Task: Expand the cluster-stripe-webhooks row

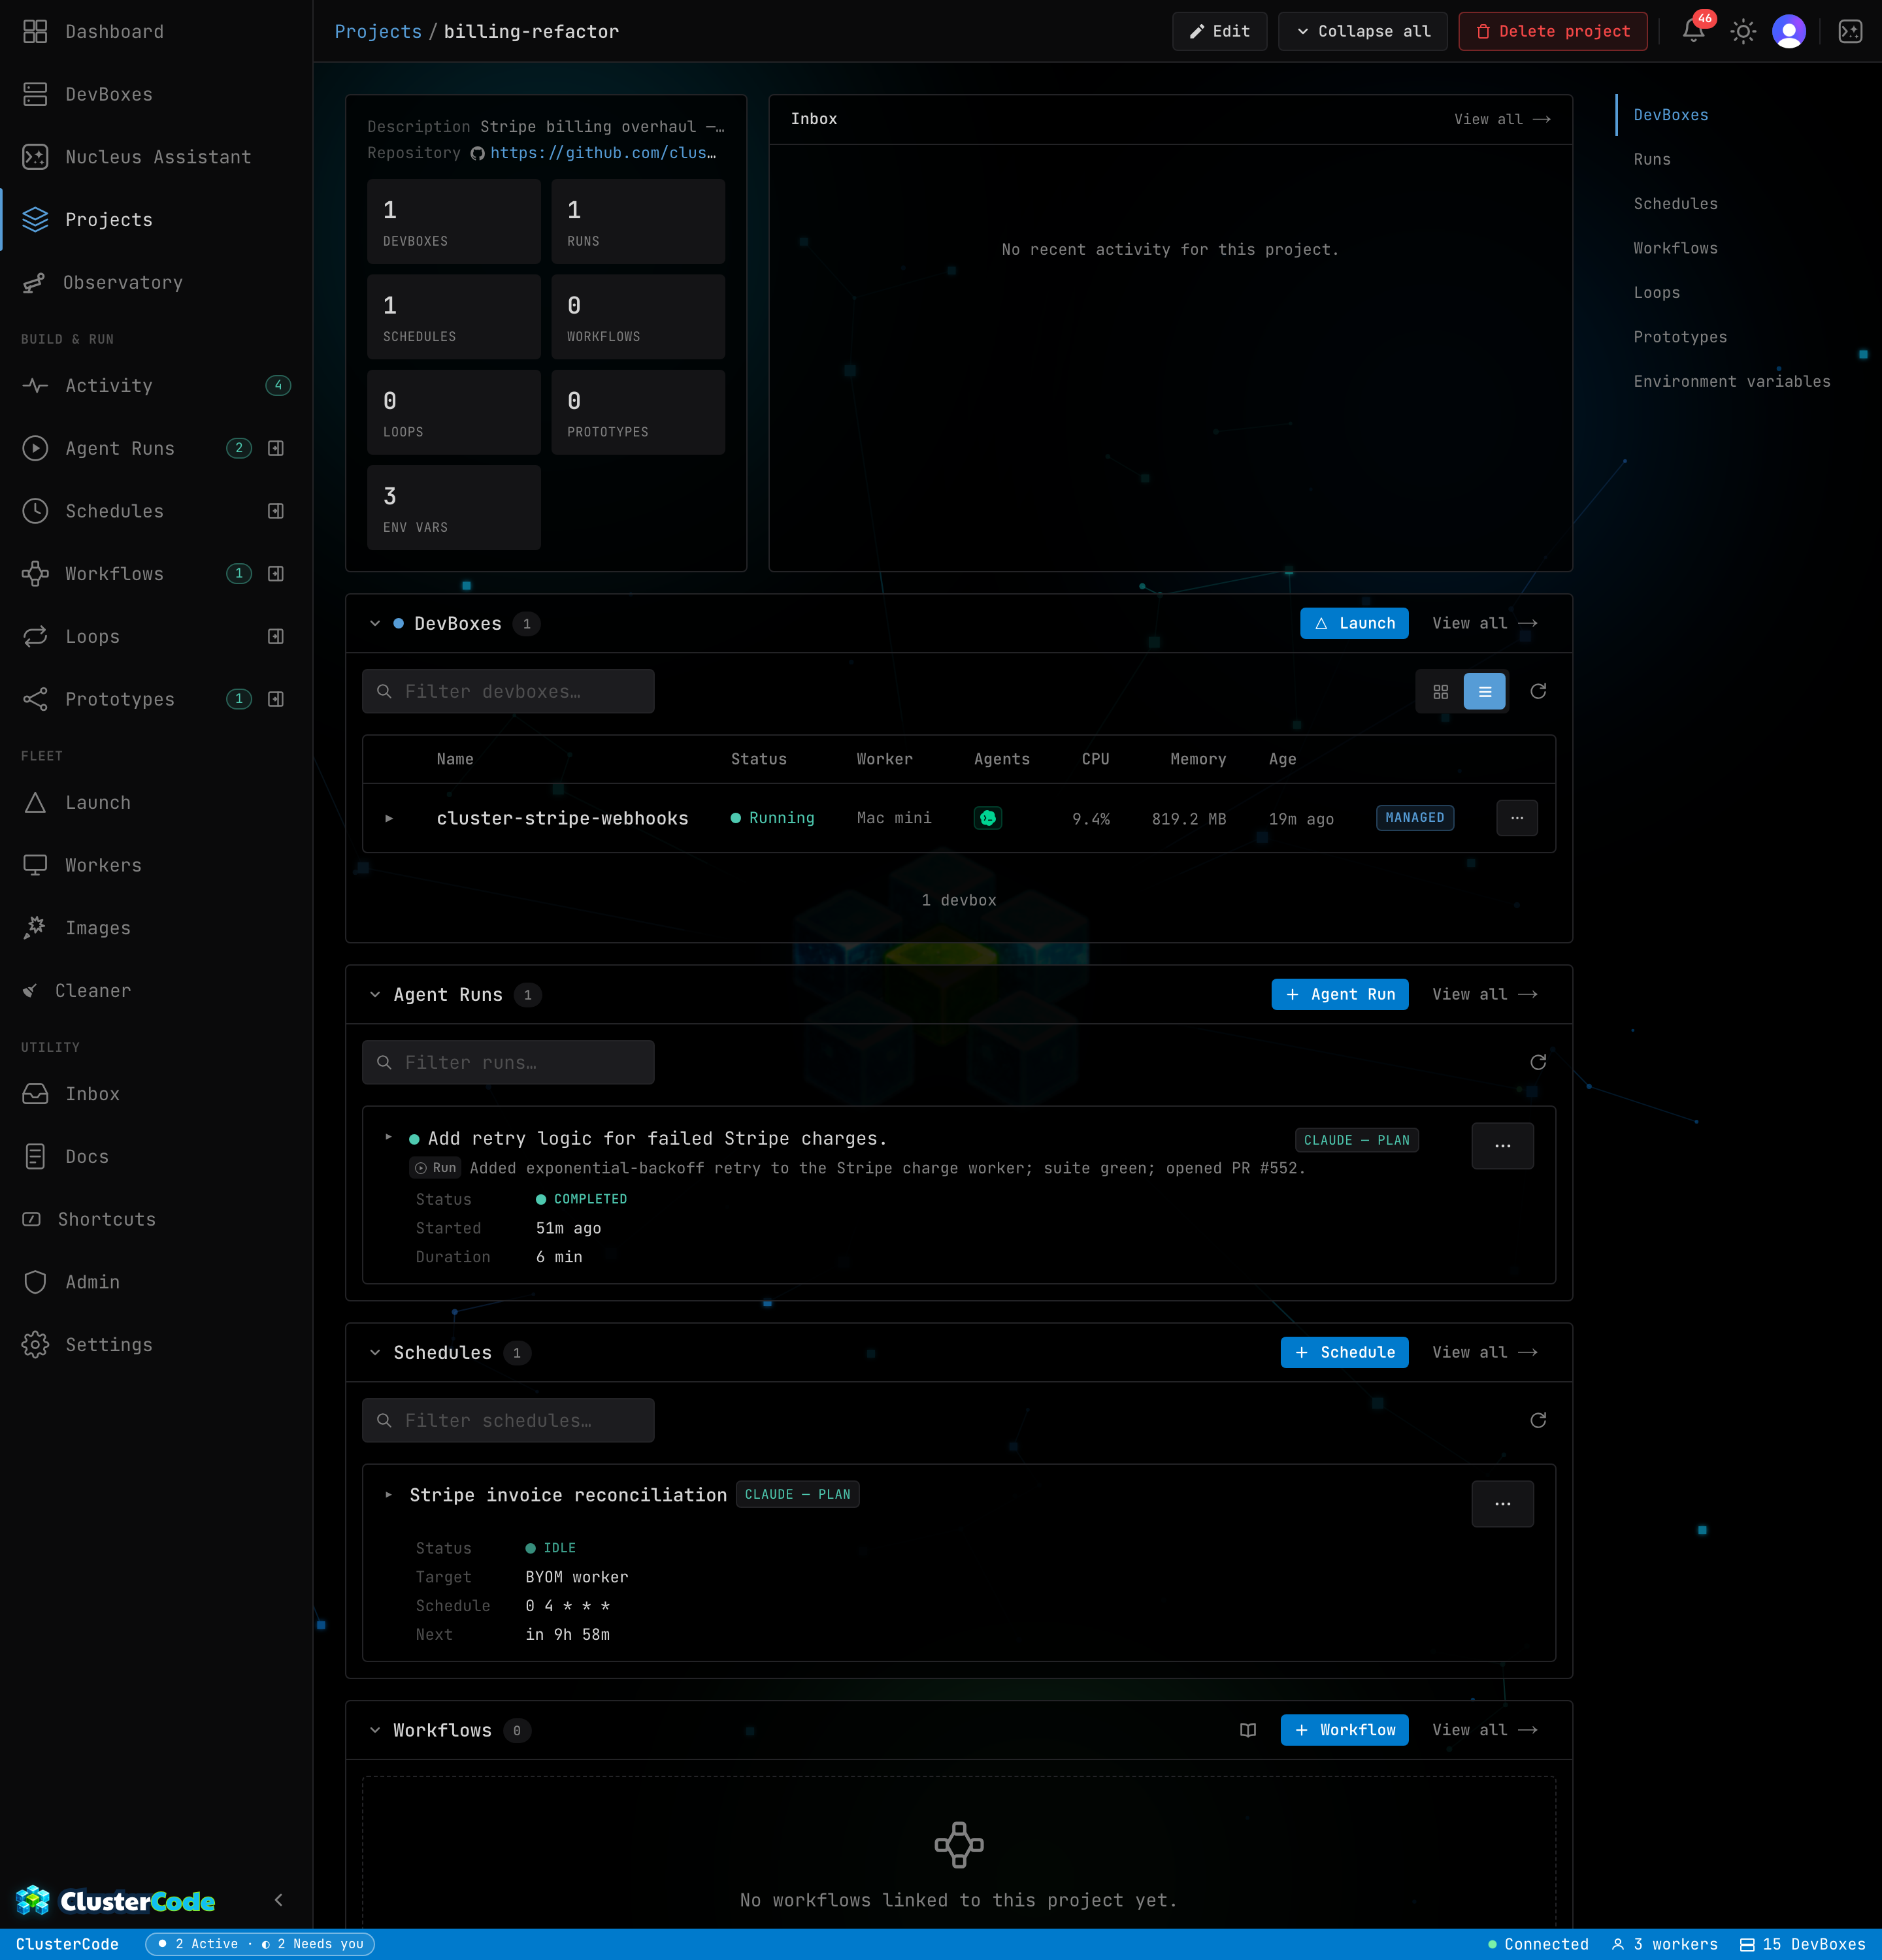Action: (x=389, y=818)
